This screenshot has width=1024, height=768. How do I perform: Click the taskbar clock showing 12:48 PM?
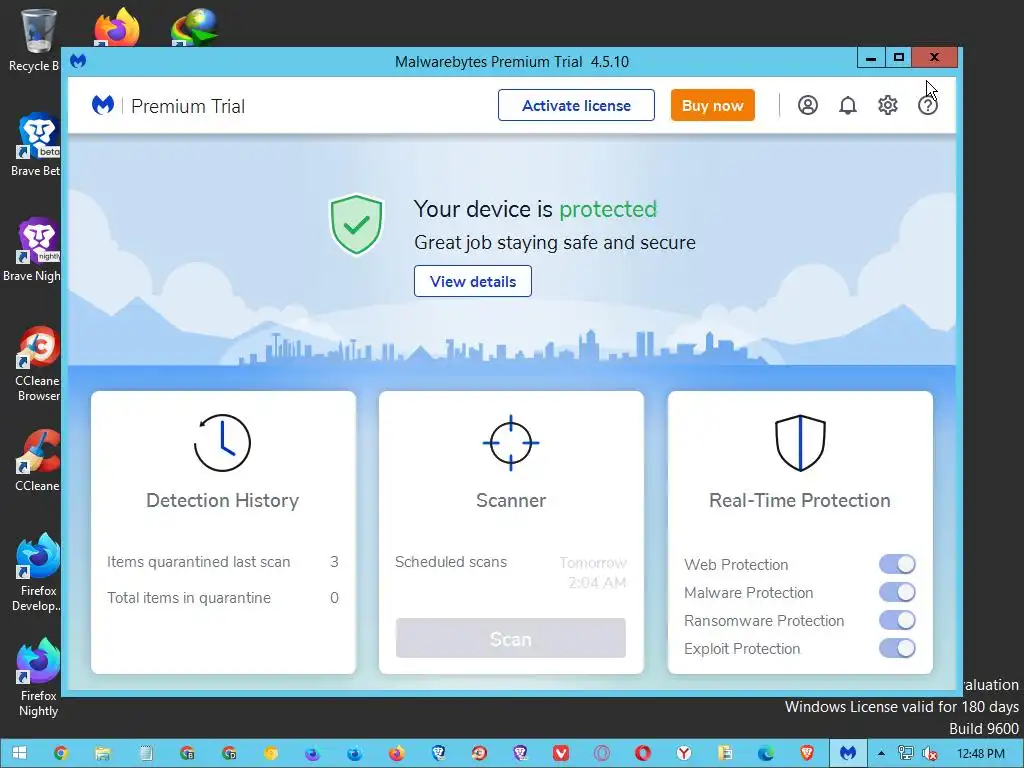980,754
